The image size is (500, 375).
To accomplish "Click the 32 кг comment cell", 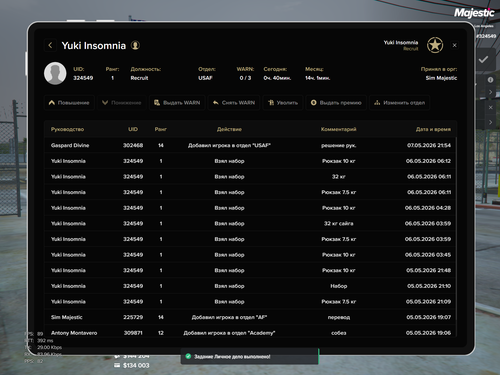I will tap(338, 177).
